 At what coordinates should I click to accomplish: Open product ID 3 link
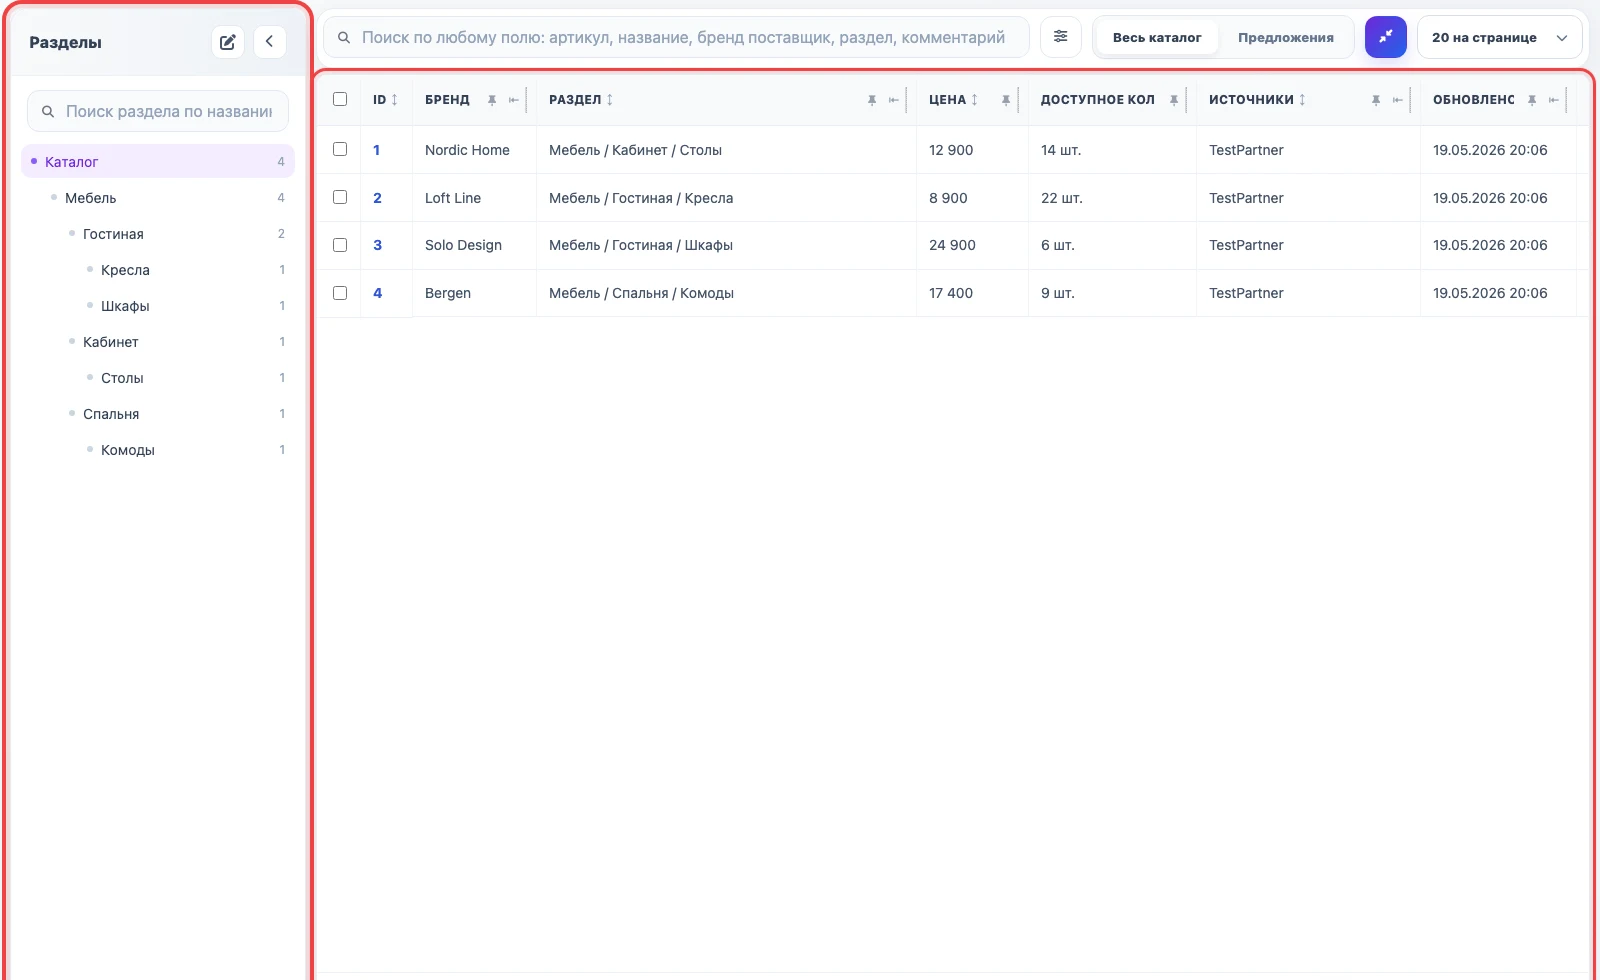point(377,245)
